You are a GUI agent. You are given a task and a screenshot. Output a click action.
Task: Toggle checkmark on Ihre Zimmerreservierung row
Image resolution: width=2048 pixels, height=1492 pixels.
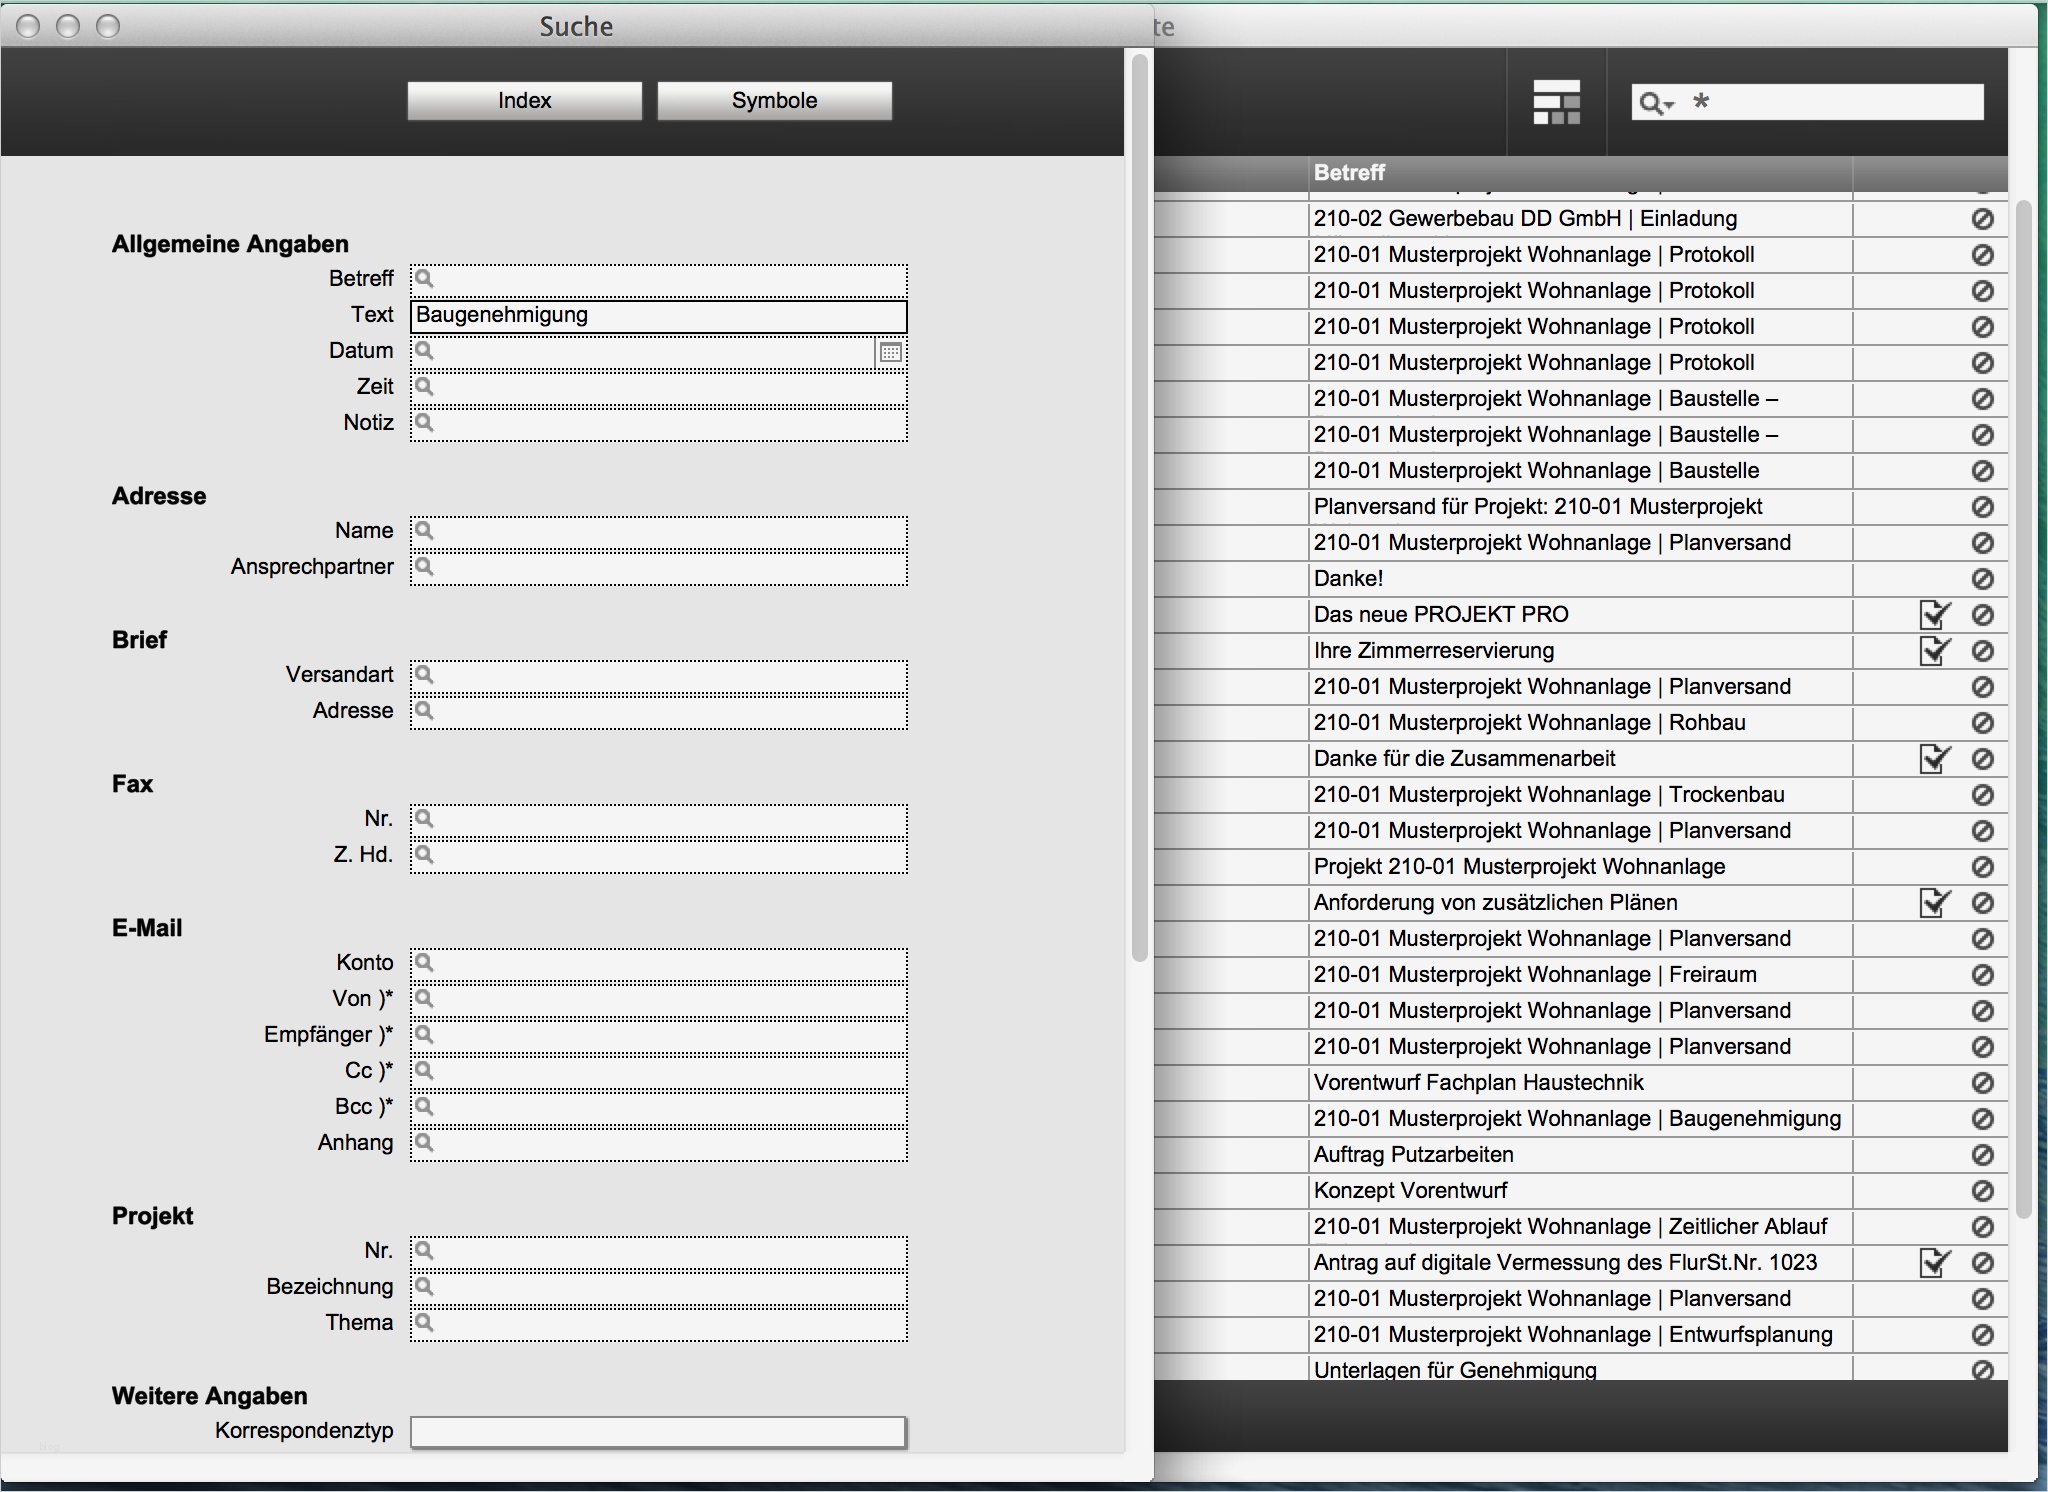pyautogui.click(x=1935, y=650)
